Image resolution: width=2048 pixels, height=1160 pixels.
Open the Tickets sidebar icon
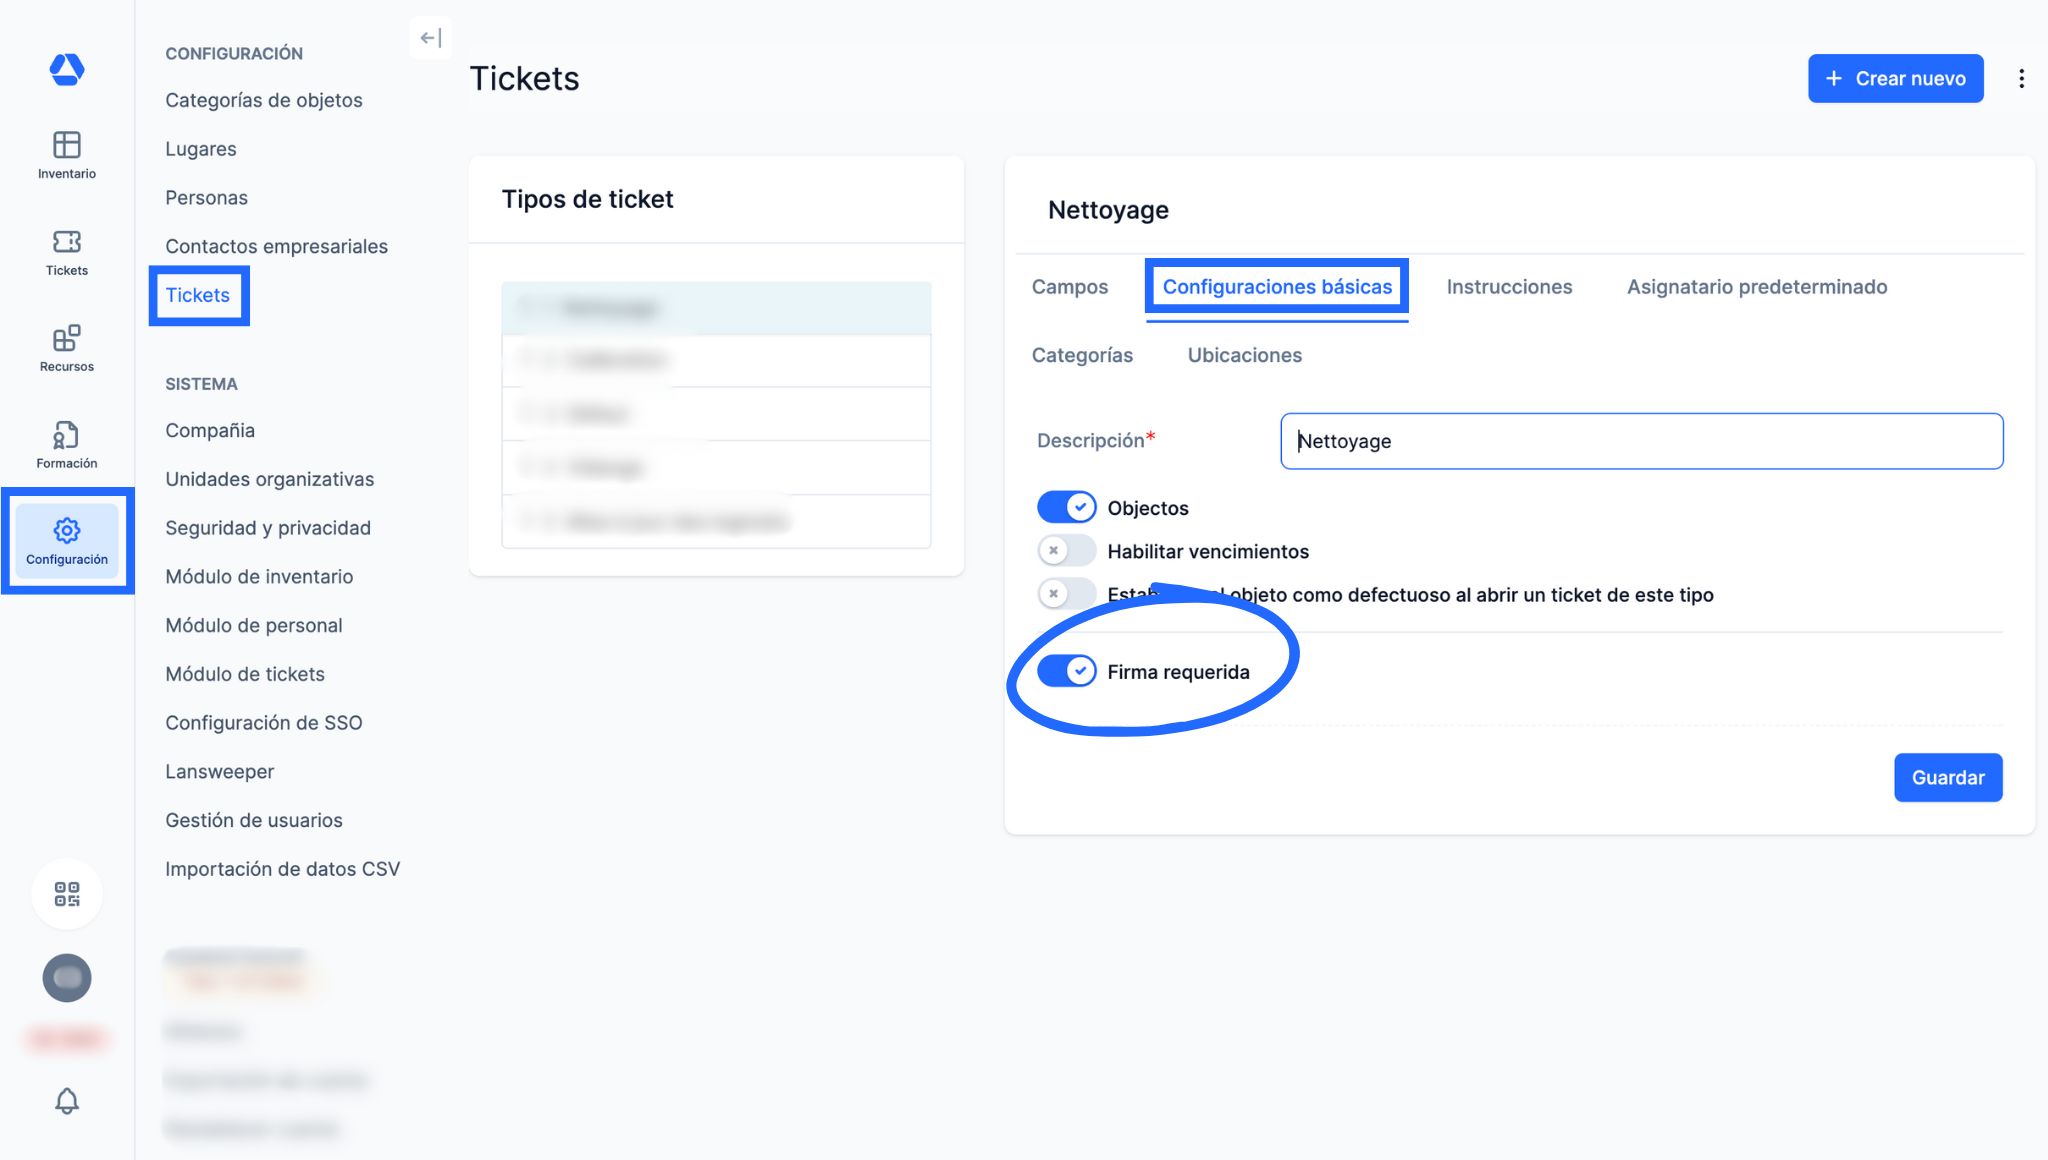tap(67, 252)
